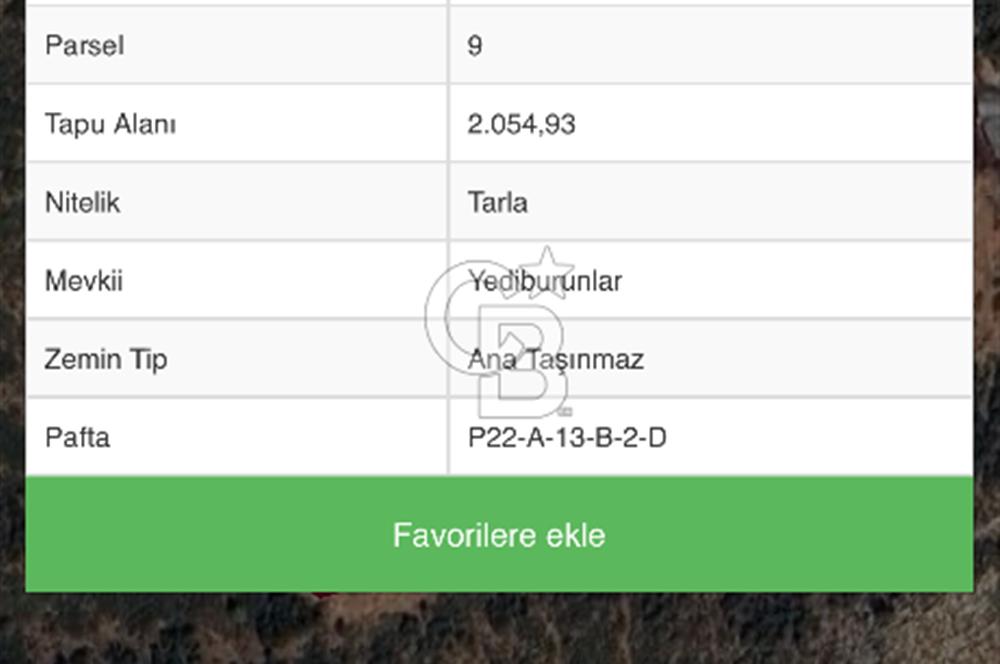Click the CB watermark logo's letter B
The width and height of the screenshot is (1000, 664).
tap(522, 361)
